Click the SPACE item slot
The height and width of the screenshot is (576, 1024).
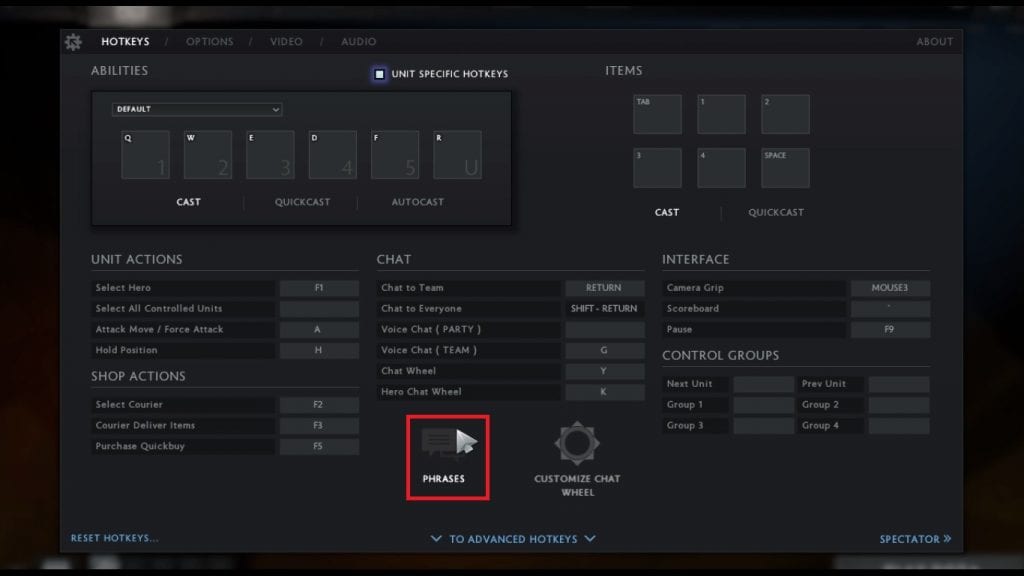tap(785, 168)
